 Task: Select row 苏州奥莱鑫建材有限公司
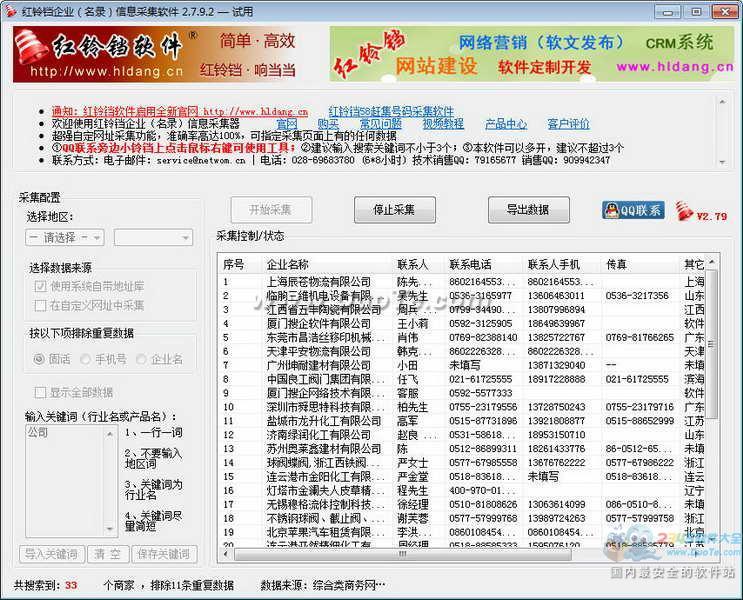[462, 448]
